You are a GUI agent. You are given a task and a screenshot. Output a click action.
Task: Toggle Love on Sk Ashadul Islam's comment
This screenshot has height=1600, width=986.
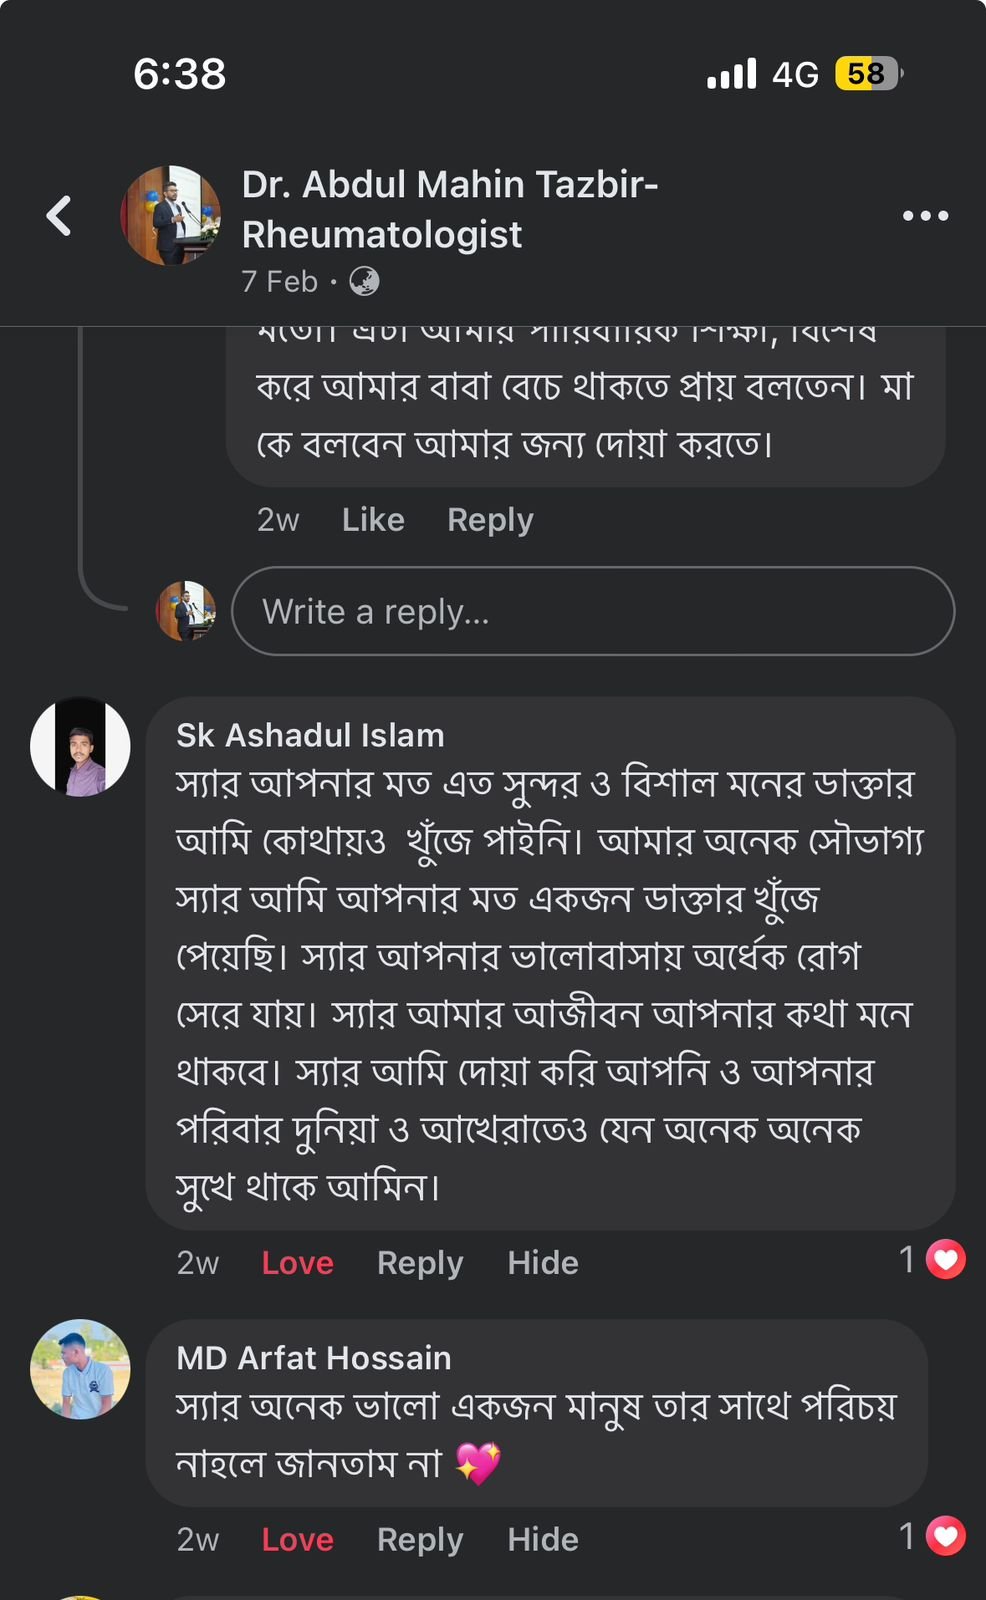click(x=297, y=1263)
